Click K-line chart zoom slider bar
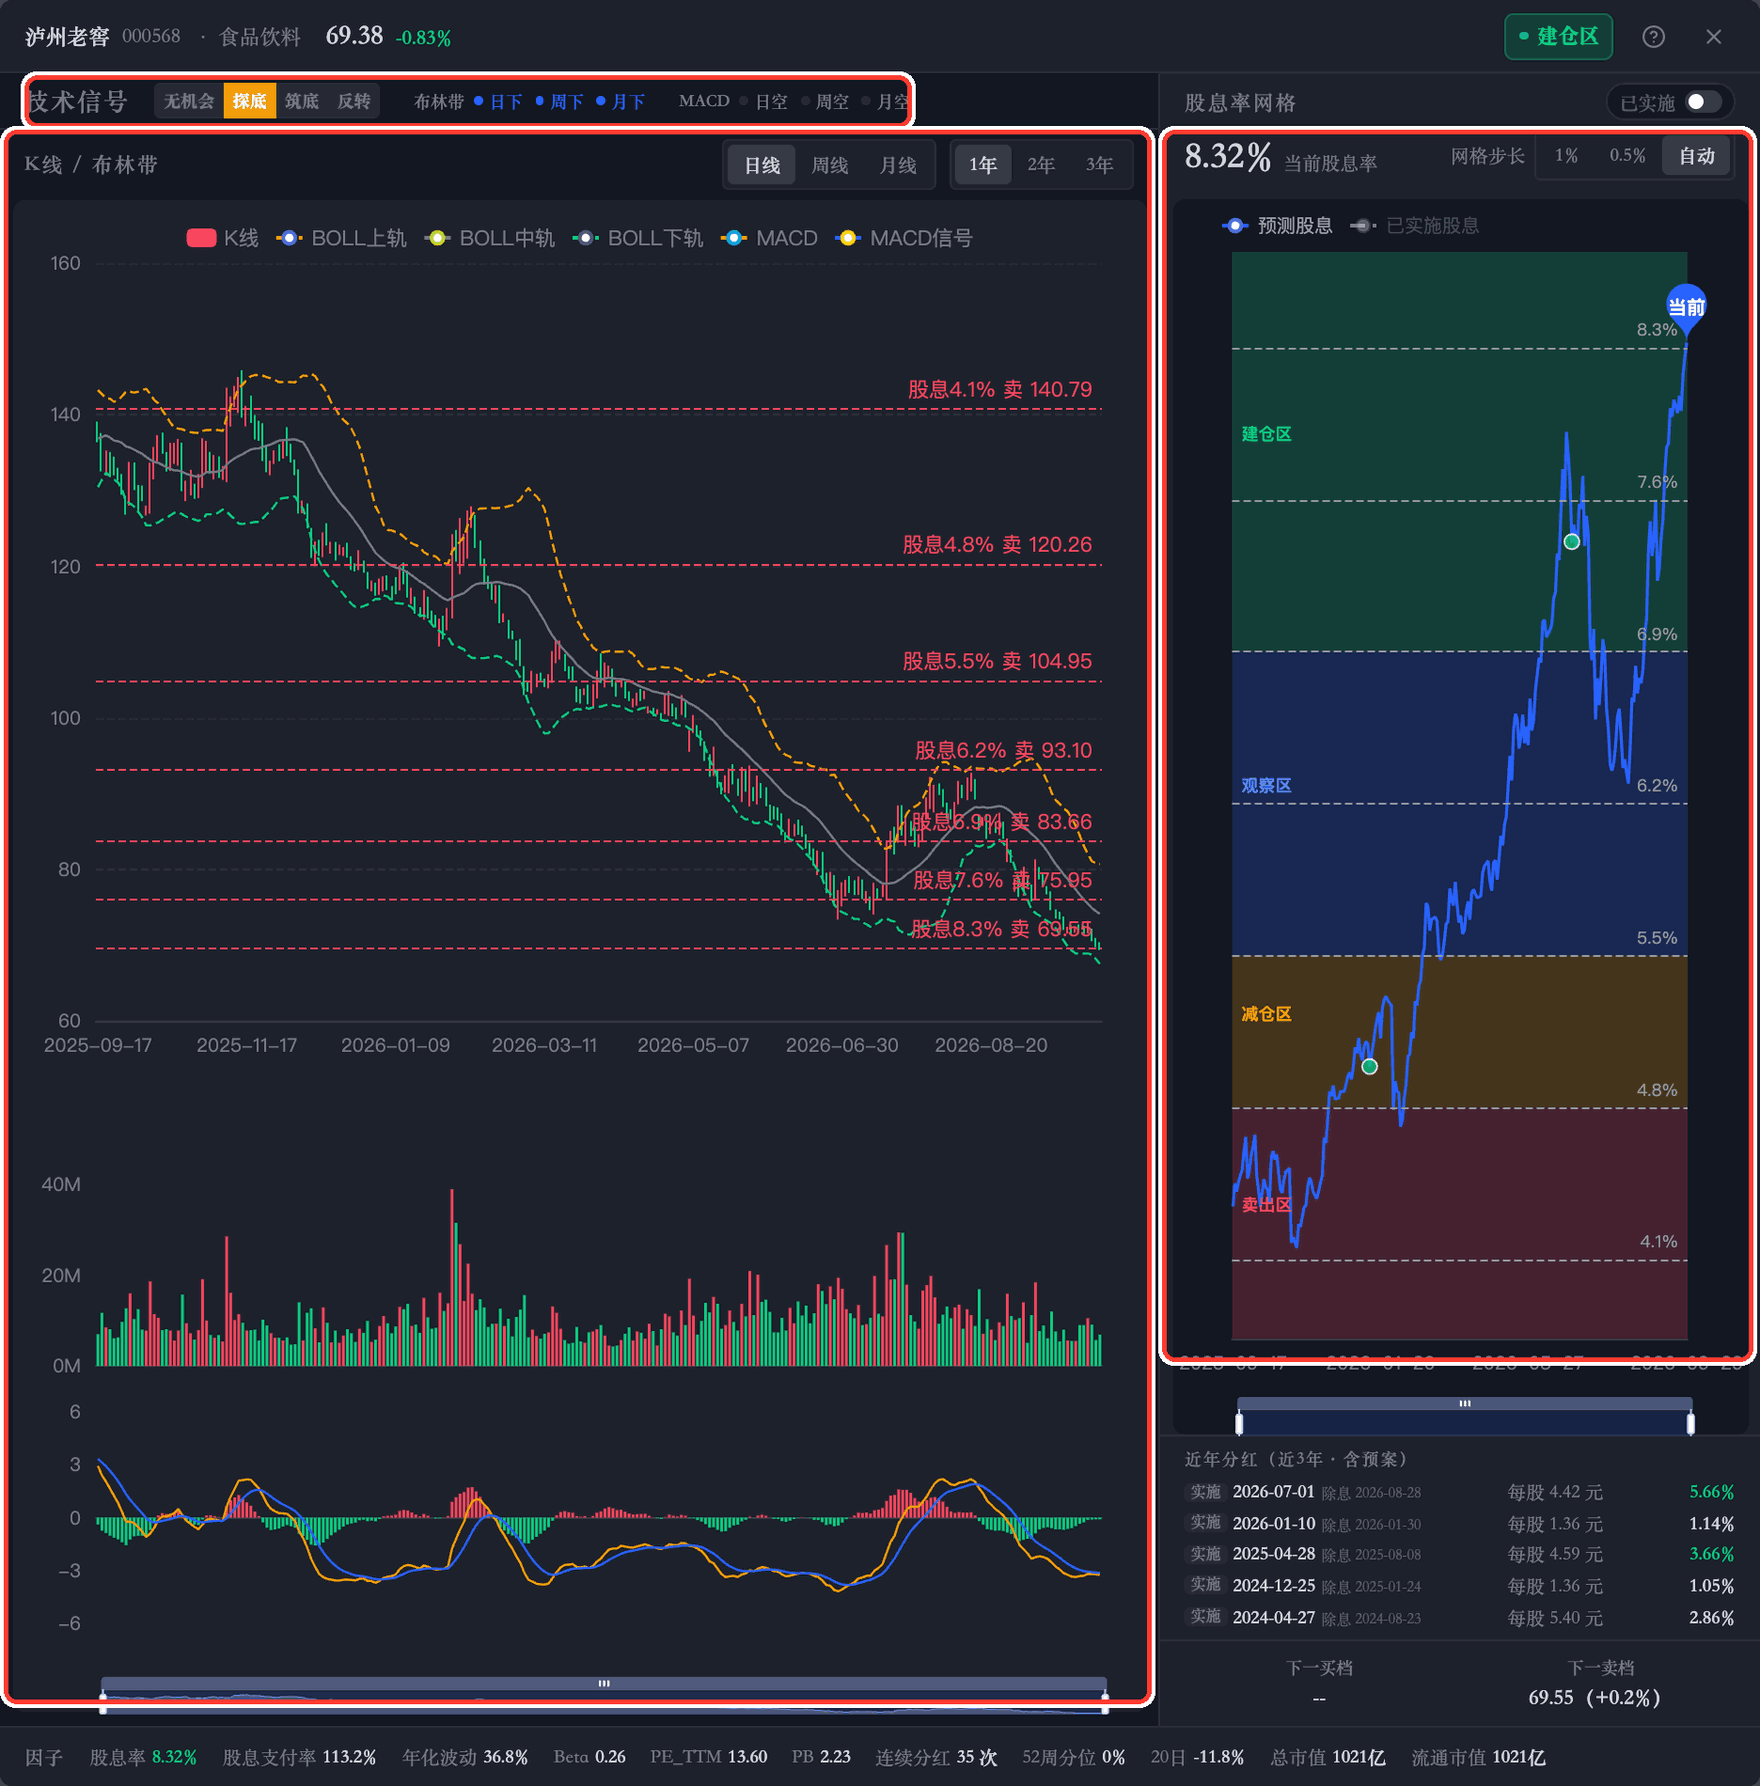 coord(604,1684)
